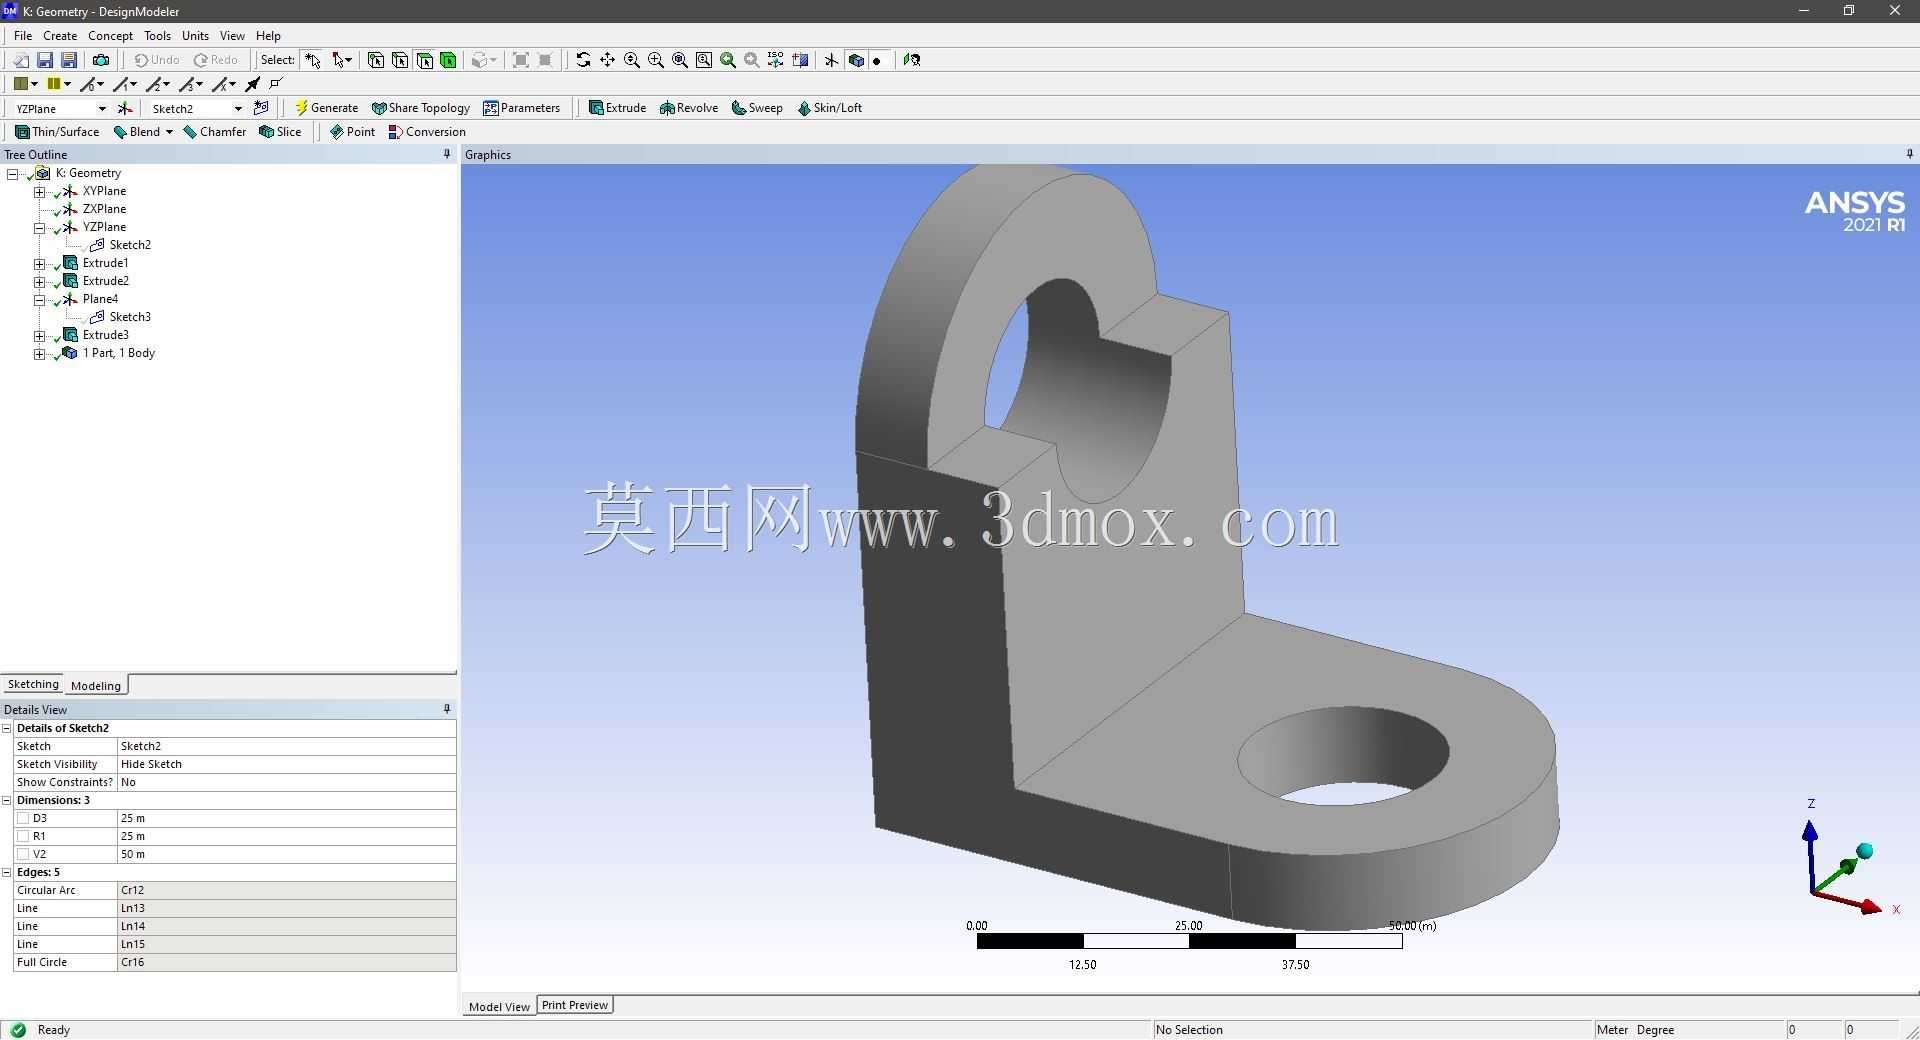Click the New file icon

[x=20, y=60]
